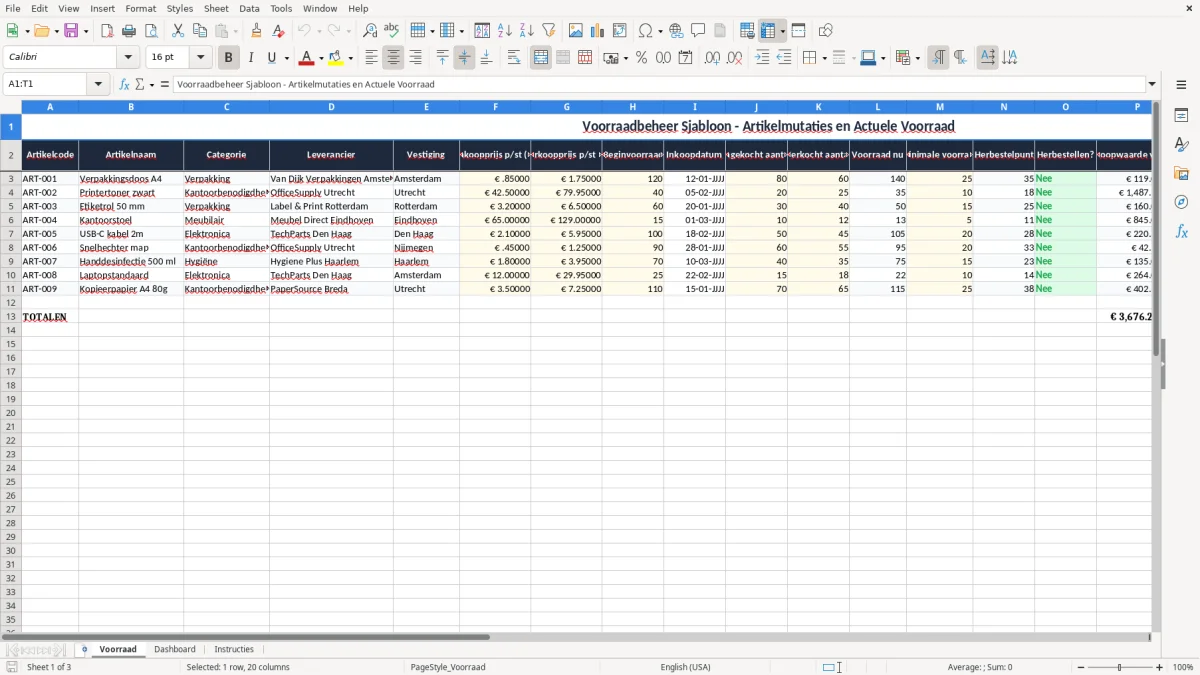Increase the cell indent
Image resolution: width=1200 pixels, height=675 pixels.
(762, 58)
